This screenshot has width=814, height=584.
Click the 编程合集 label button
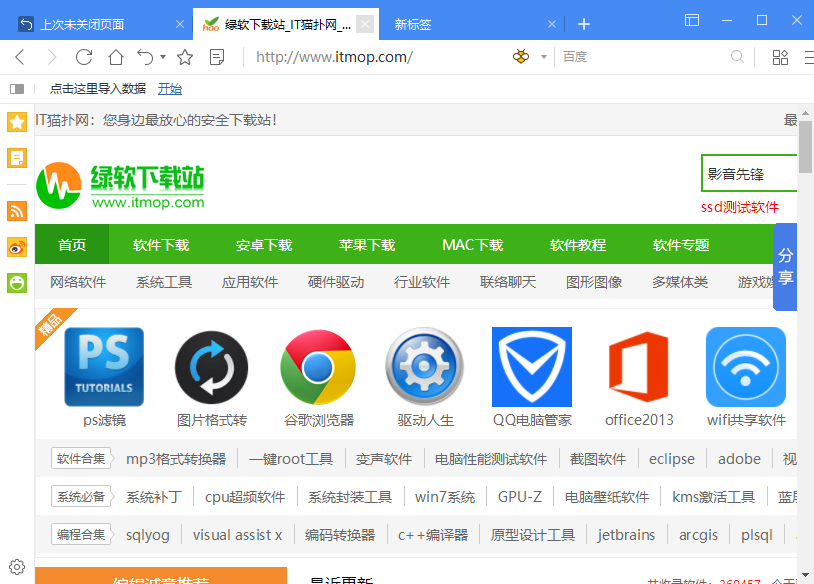coord(82,534)
